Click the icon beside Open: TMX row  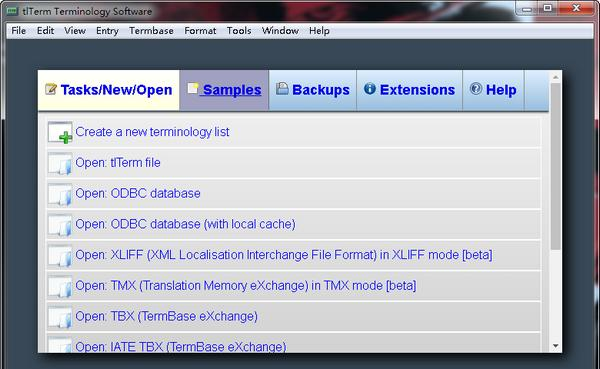click(x=60, y=286)
